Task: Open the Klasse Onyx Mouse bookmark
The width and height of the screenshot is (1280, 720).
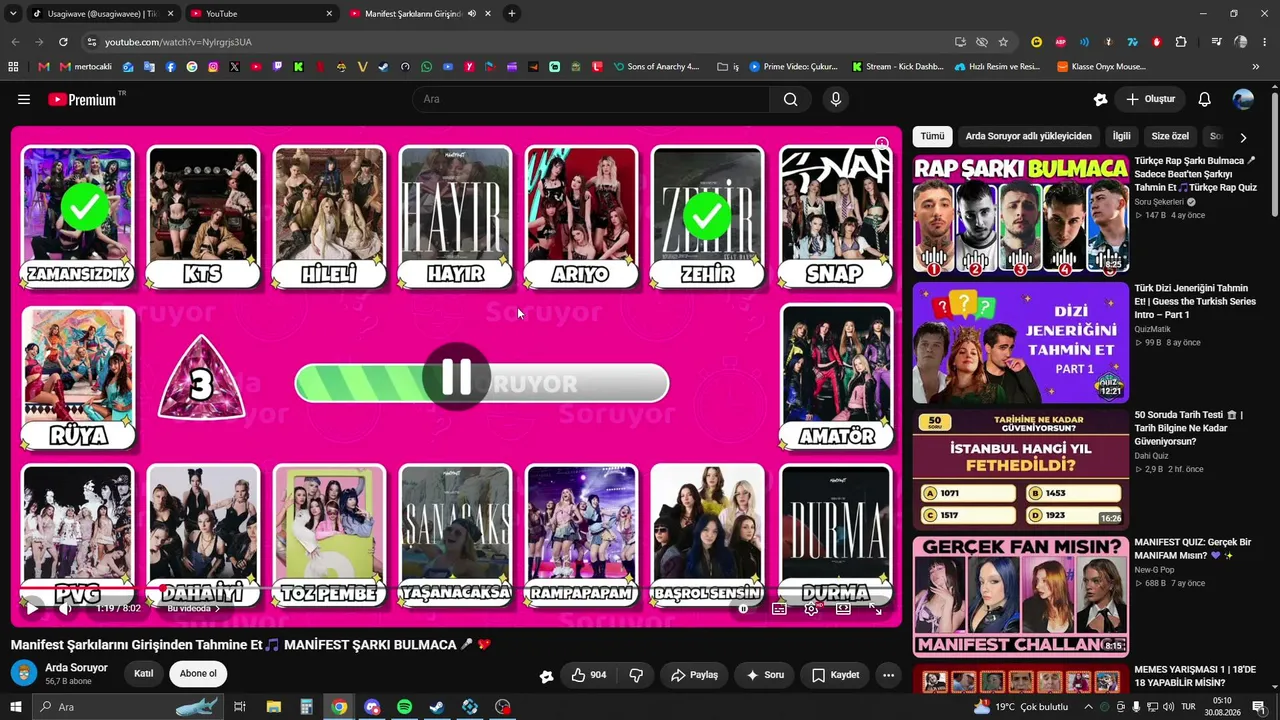Action: click(x=1100, y=67)
